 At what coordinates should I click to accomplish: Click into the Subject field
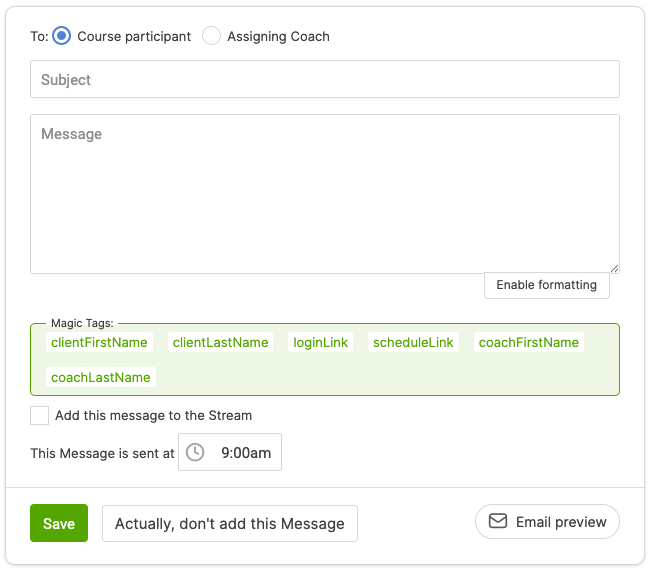(325, 79)
